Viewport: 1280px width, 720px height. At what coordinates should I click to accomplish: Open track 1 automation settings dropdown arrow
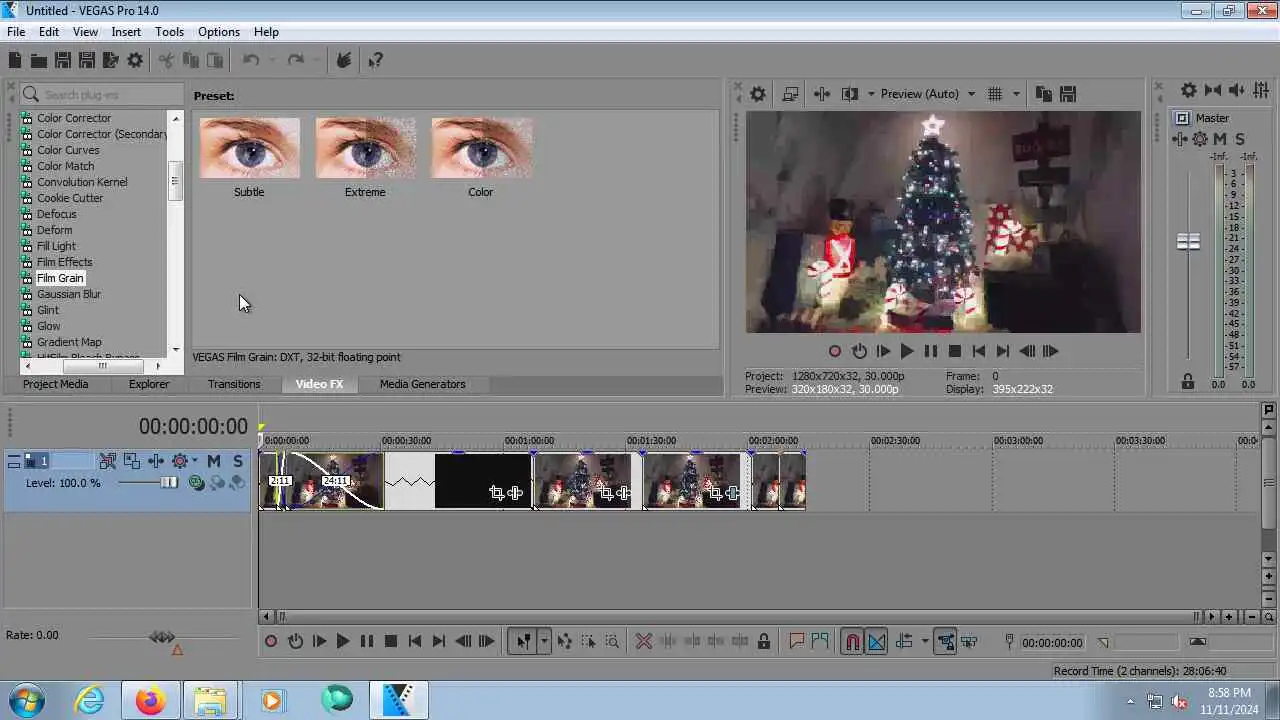(194, 461)
